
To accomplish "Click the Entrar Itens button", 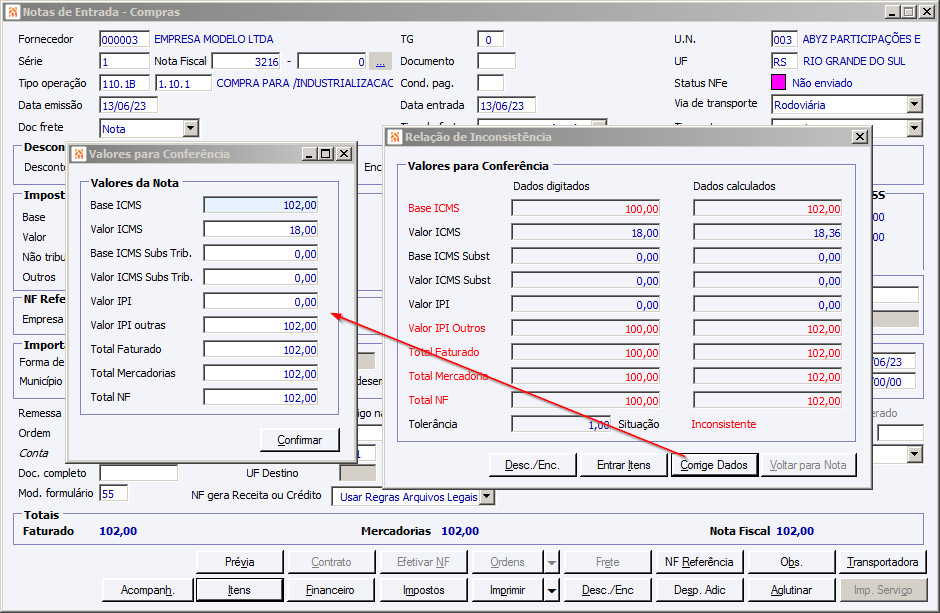I will 623,465.
